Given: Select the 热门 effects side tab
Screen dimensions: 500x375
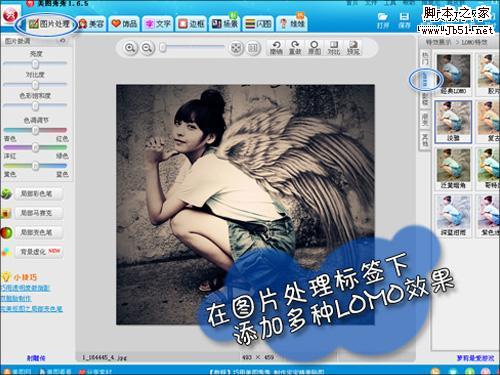Looking at the screenshot, I should pos(425,58).
